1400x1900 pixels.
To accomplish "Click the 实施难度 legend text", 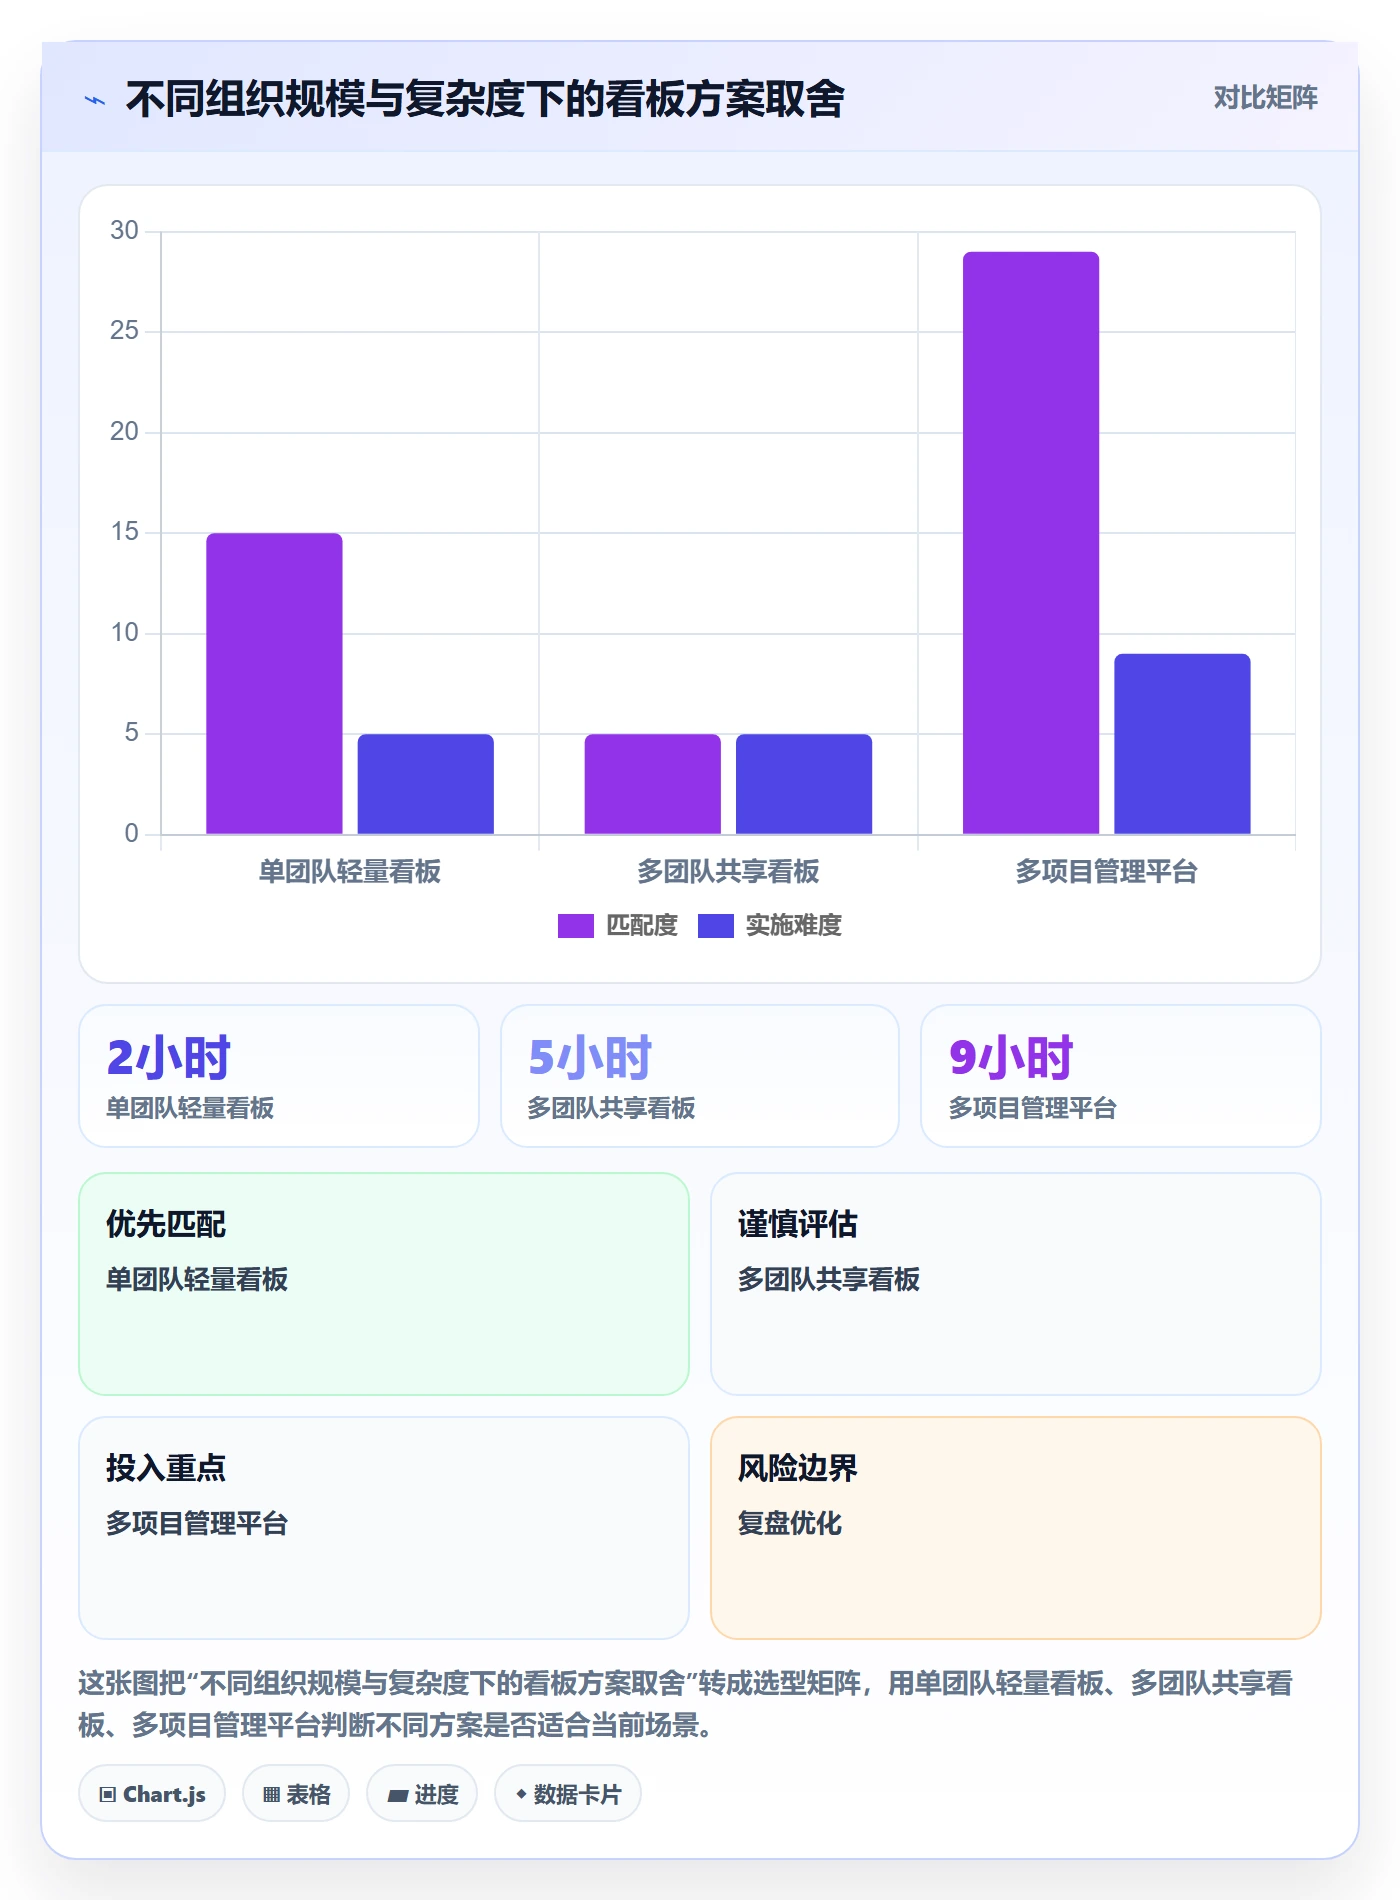I will 793,926.
